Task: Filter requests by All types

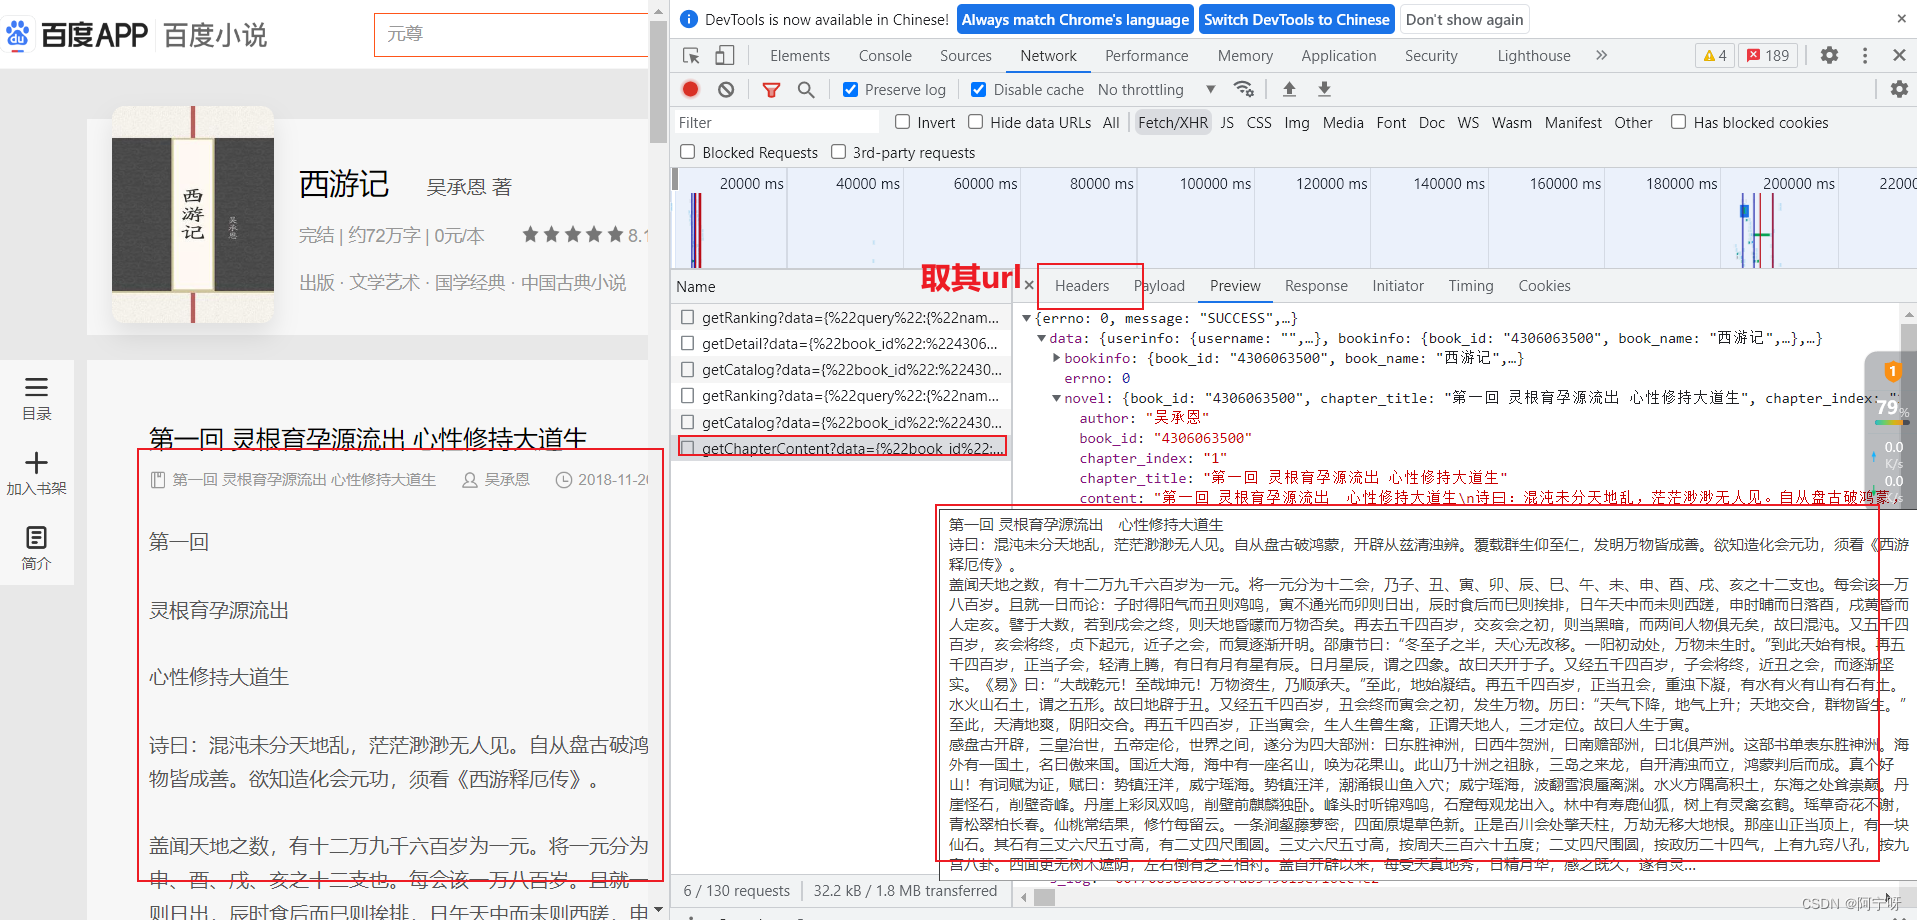Action: (x=1111, y=122)
